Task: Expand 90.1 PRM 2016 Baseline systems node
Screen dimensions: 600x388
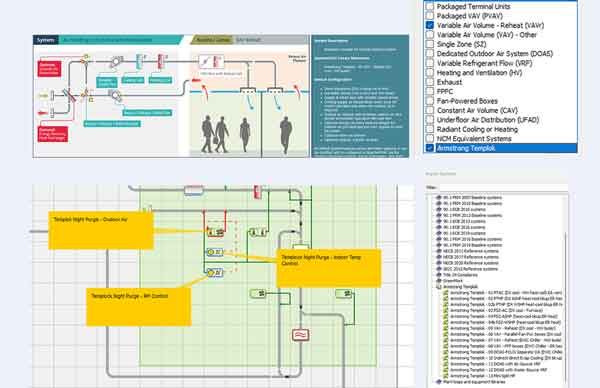Action: point(439,239)
